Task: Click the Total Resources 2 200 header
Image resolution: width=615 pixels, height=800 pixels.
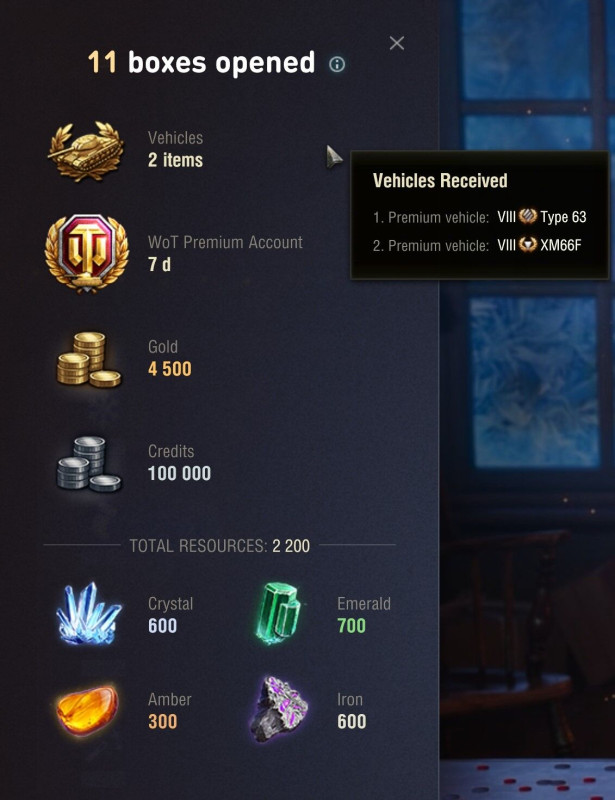Action: click(219, 546)
